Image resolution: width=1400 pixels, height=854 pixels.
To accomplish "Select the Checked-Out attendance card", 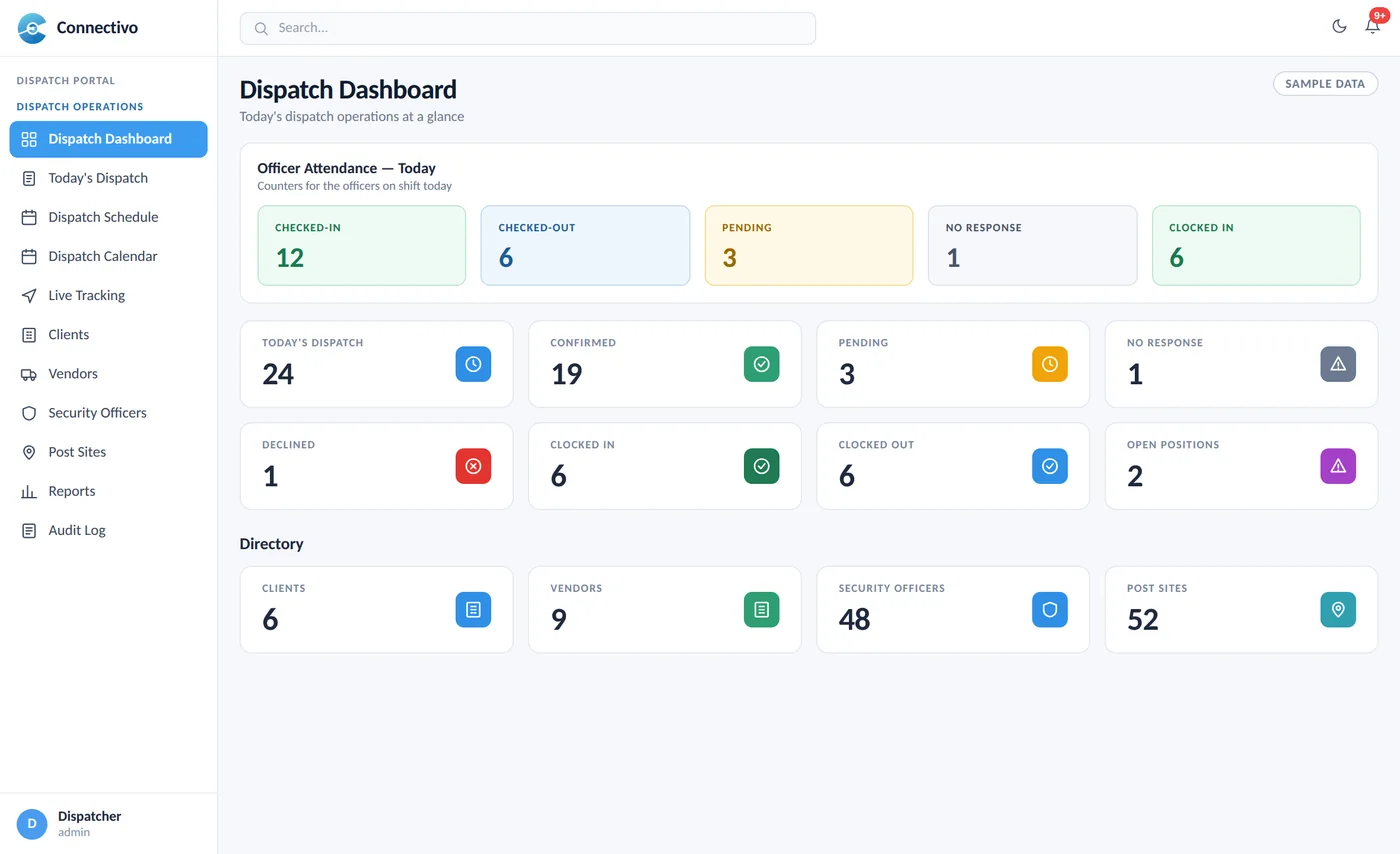I will point(585,246).
